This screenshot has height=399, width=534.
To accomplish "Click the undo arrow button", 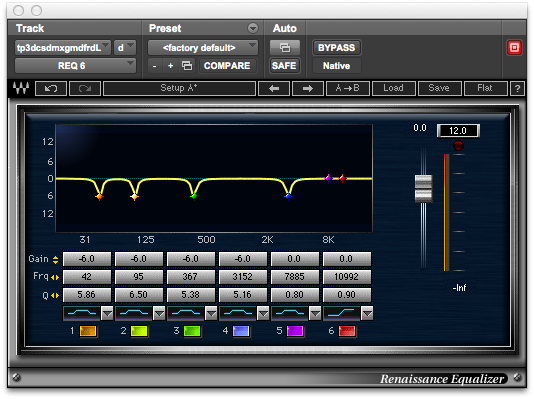I will click(51, 89).
